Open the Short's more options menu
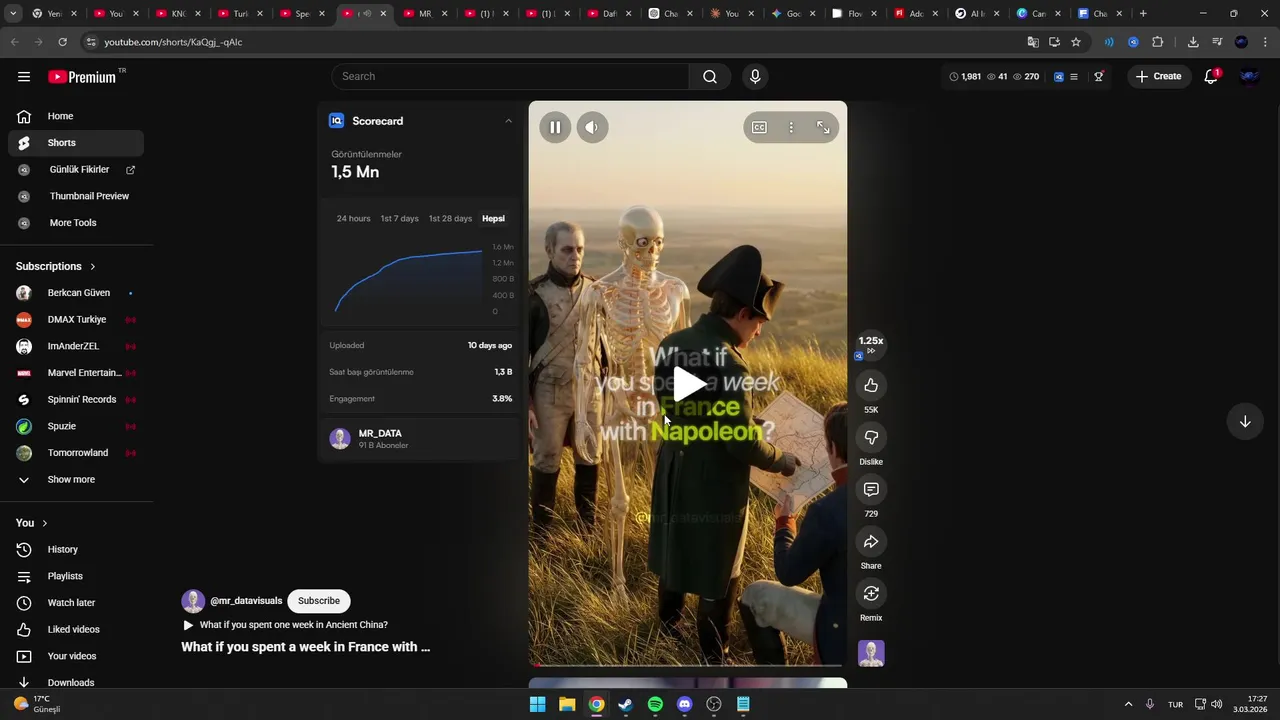Viewport: 1280px width, 720px height. click(x=791, y=127)
